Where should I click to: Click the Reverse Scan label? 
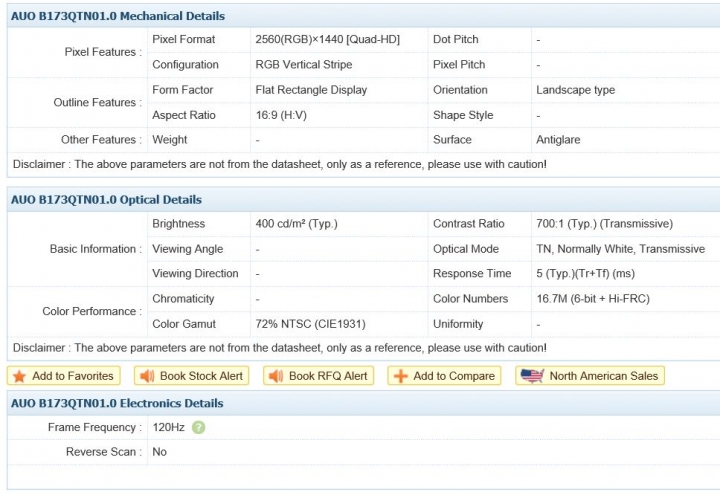coord(104,452)
